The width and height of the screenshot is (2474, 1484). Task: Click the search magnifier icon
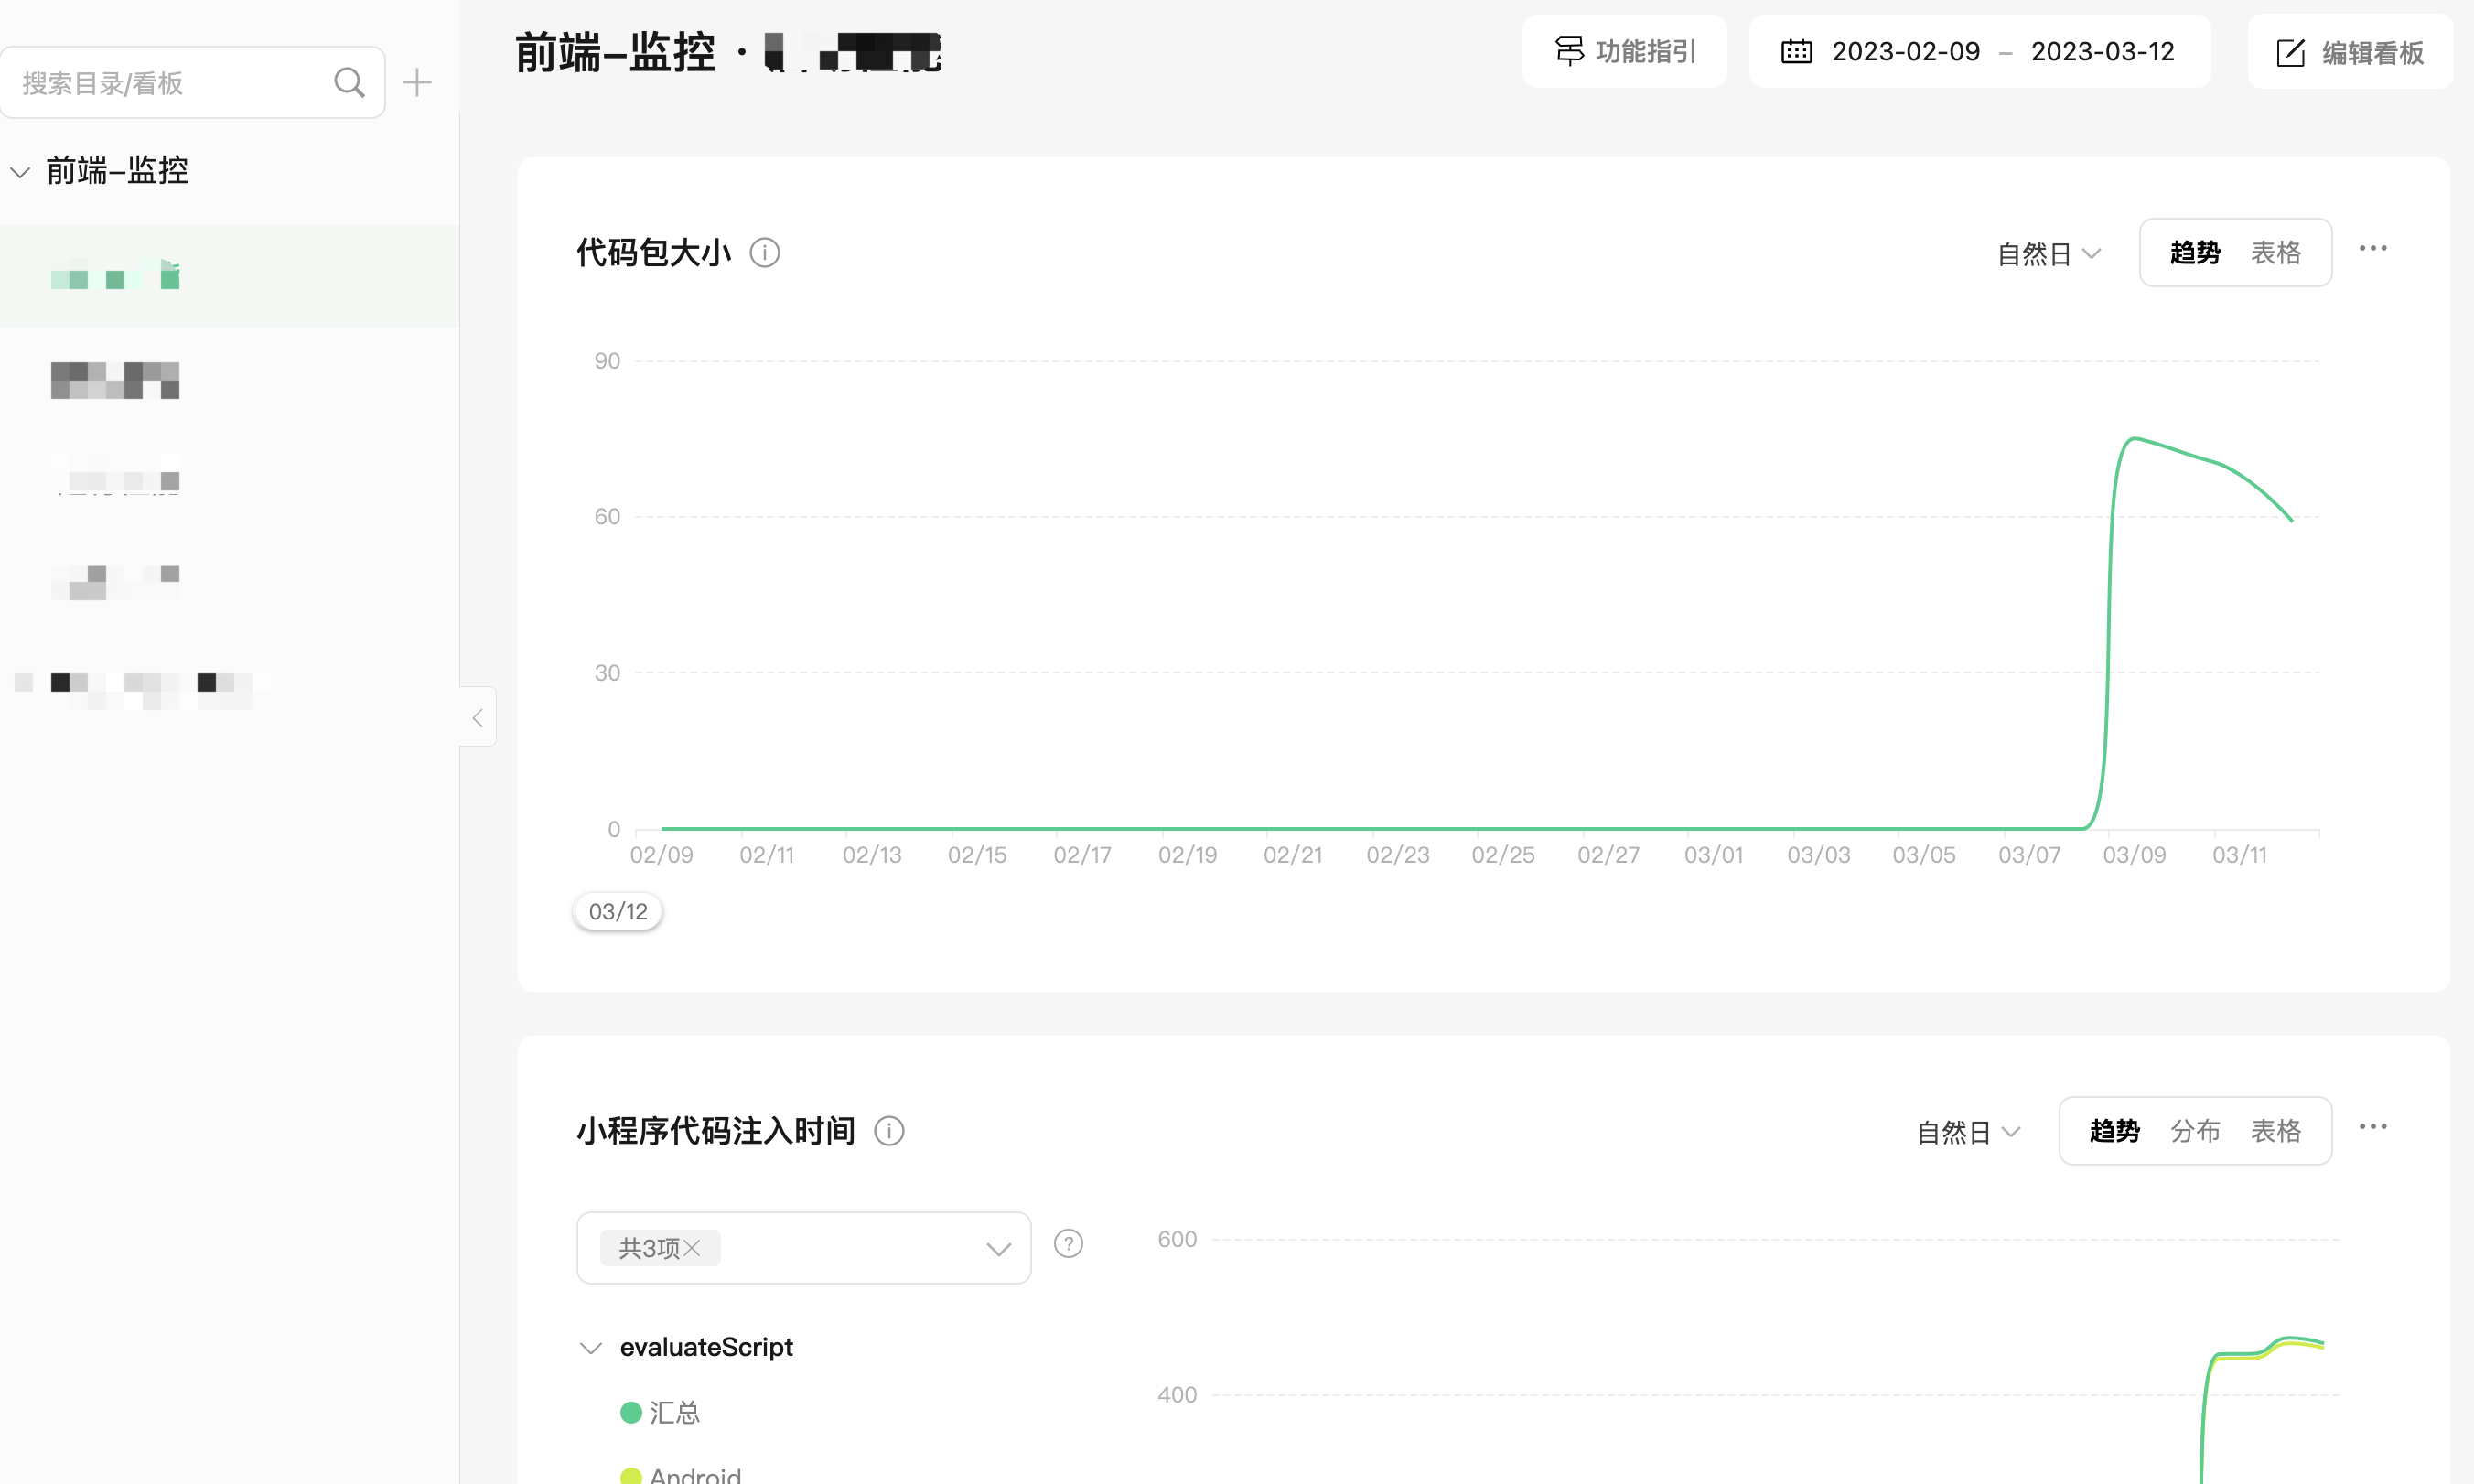349,82
